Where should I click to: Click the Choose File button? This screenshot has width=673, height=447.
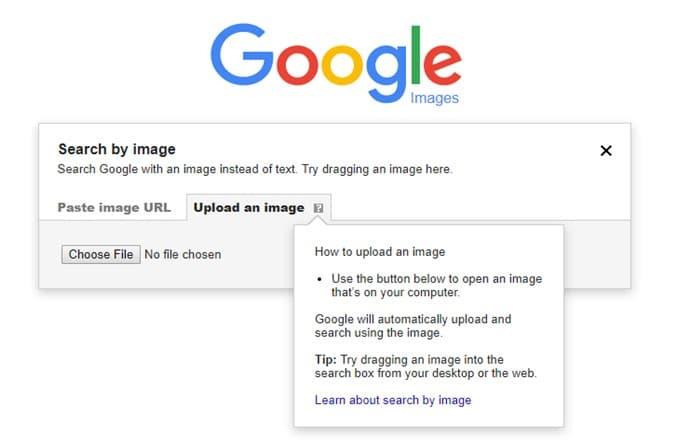(x=101, y=255)
